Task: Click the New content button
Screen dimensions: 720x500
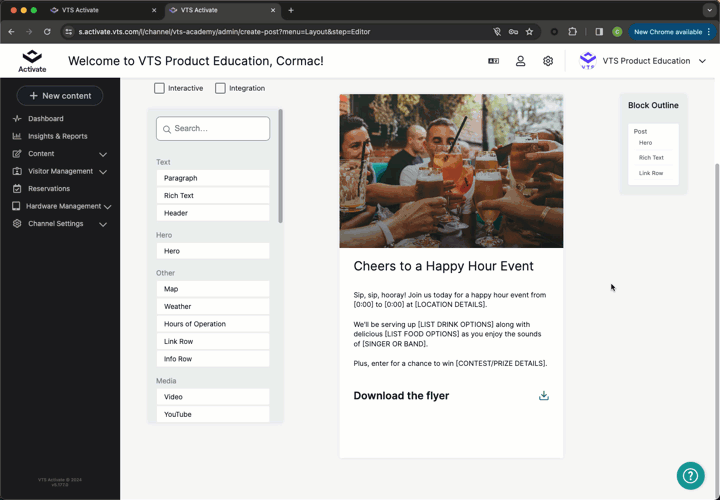Action: point(60,96)
